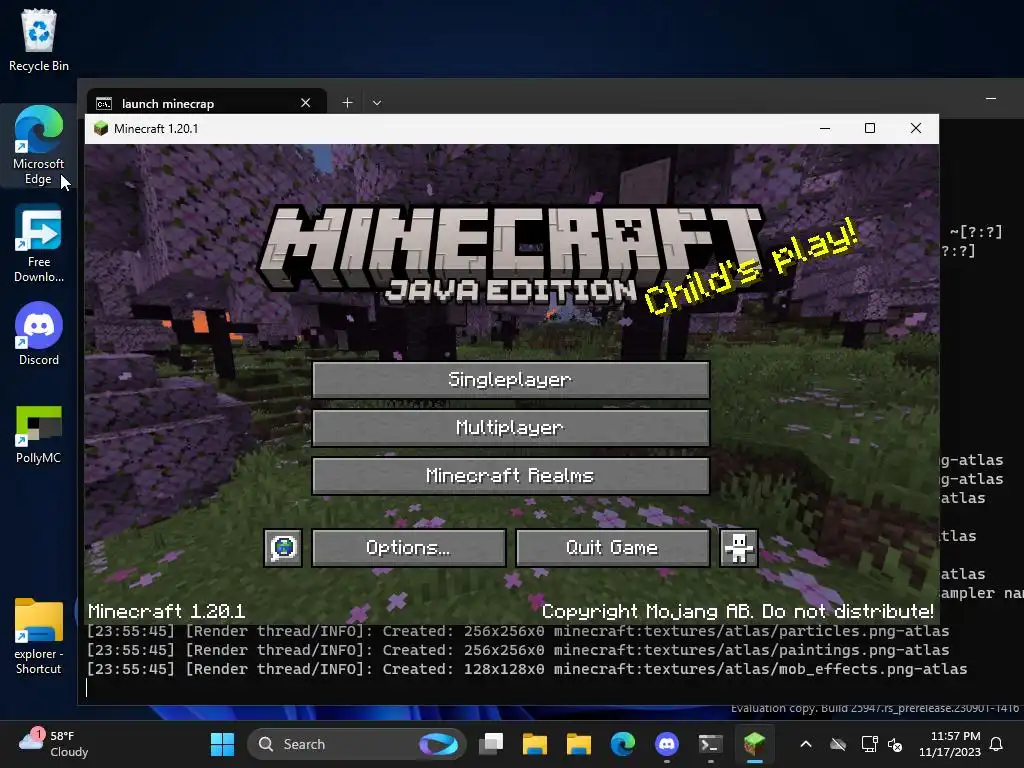Click the copyright Mojang AB text
The width and height of the screenshot is (1024, 768).
[738, 611]
